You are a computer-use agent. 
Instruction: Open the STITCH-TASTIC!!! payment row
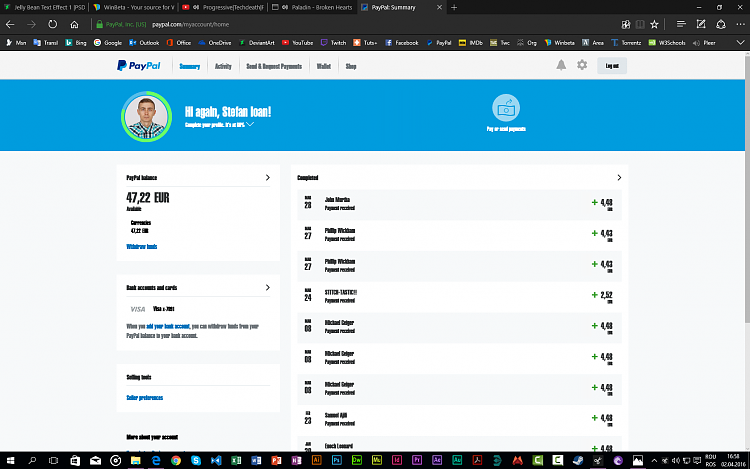(459, 297)
